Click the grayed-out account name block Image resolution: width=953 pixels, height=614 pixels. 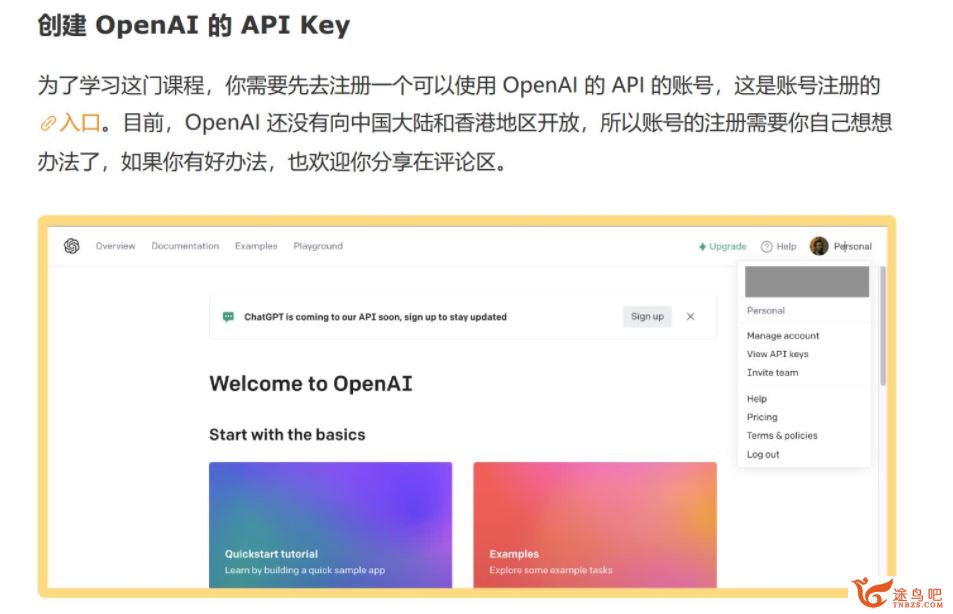click(807, 282)
